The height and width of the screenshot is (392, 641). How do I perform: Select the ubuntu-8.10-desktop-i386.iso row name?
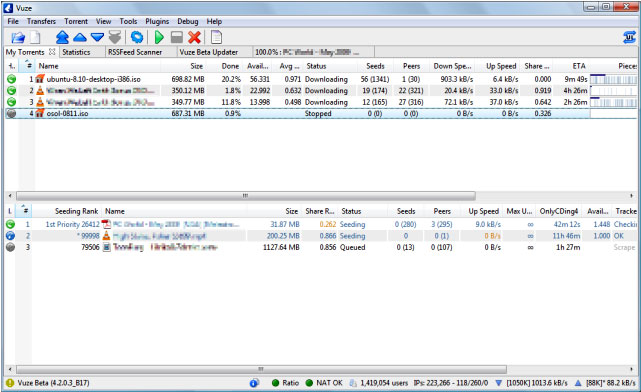coord(94,79)
